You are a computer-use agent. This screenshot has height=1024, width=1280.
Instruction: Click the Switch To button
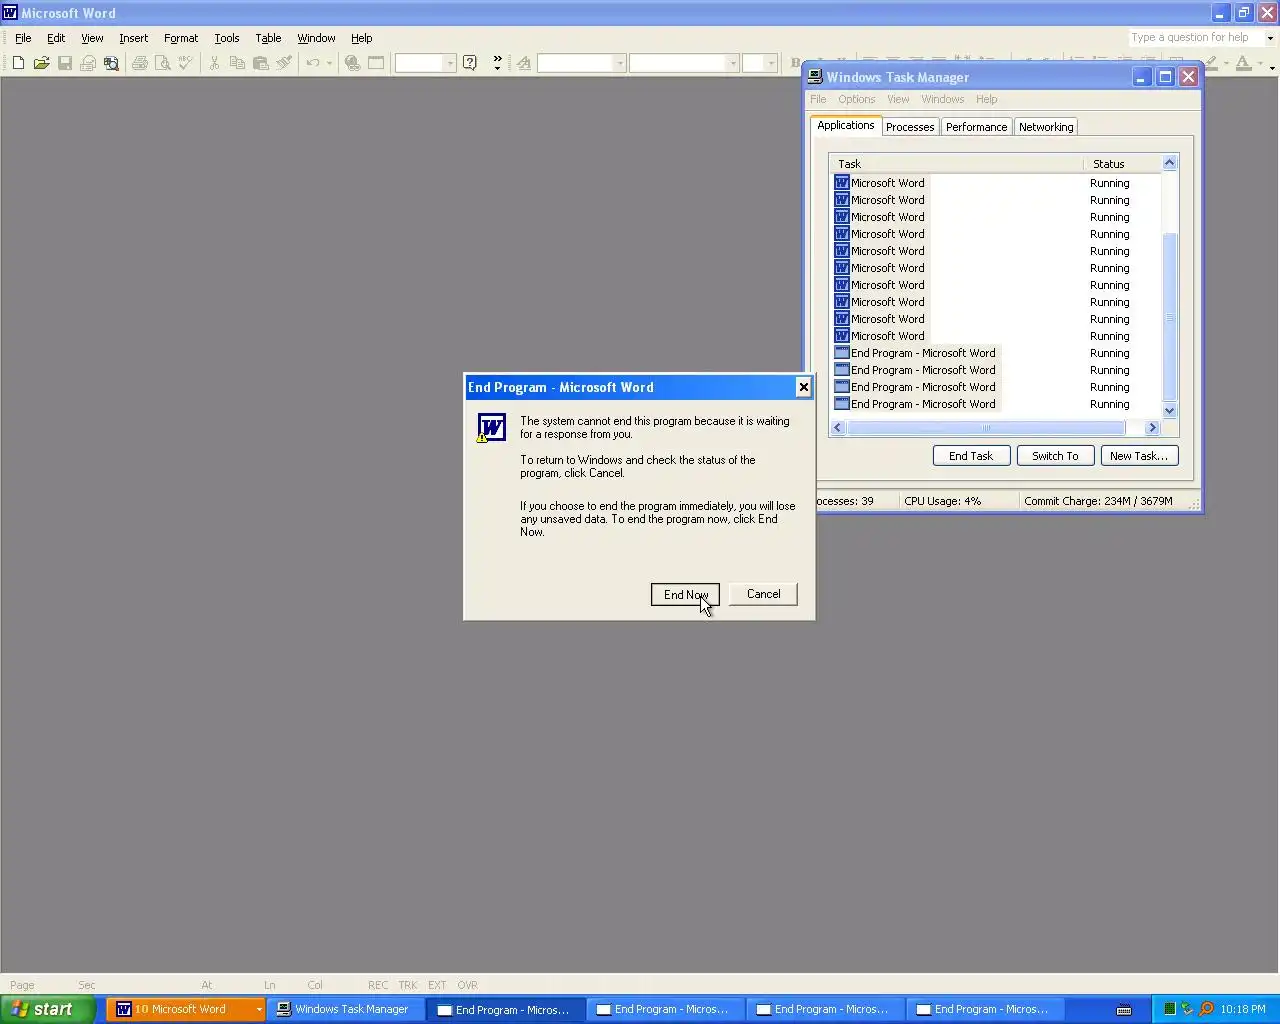1055,456
